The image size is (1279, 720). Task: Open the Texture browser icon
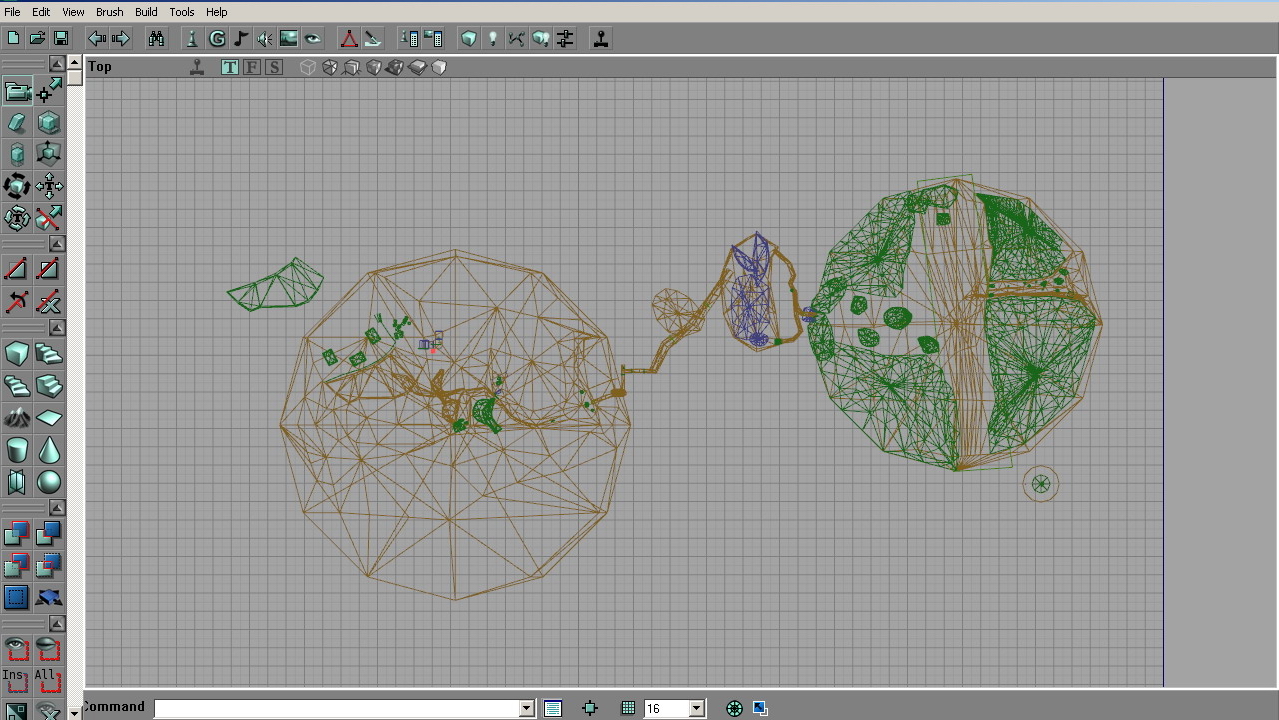(x=289, y=39)
